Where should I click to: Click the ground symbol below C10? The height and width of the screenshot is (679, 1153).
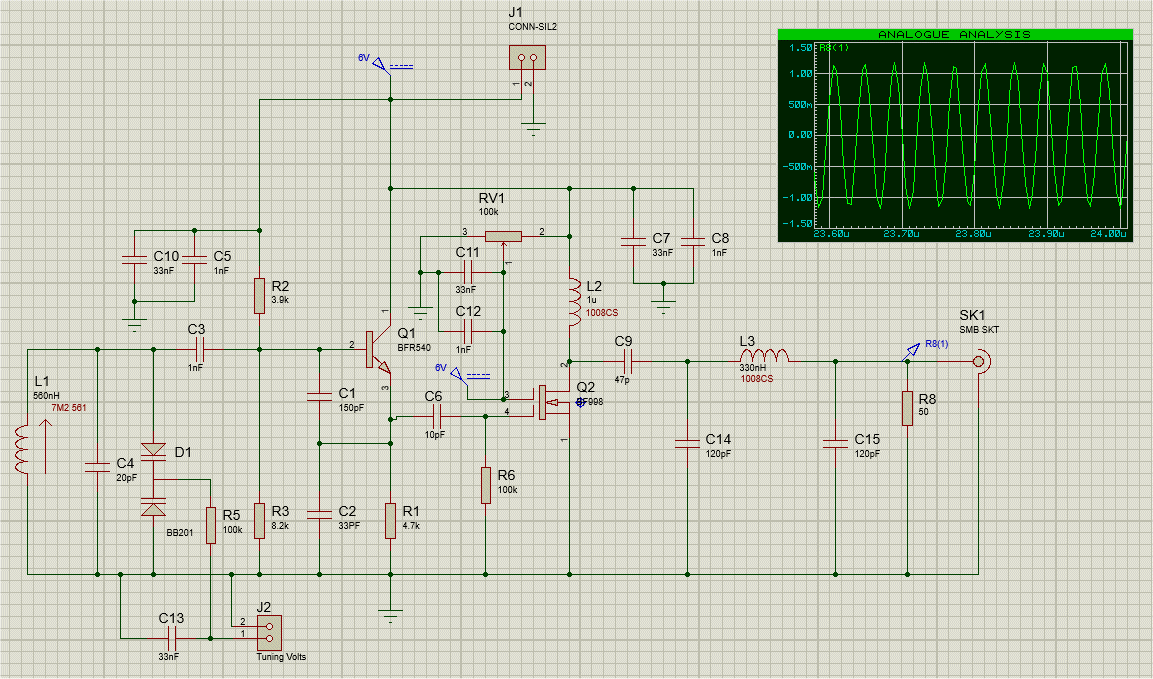[x=135, y=324]
